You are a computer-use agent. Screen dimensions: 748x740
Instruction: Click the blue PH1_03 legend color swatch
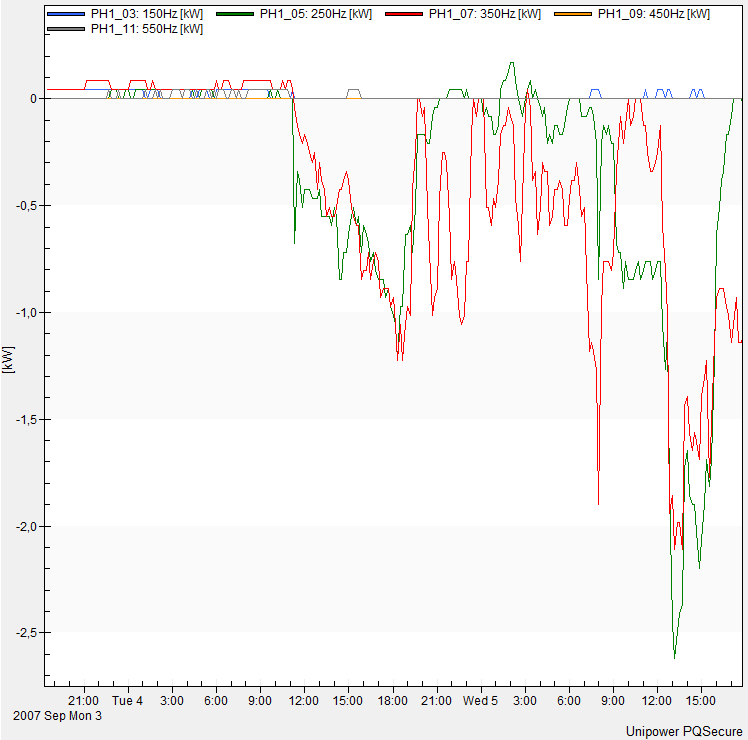[x=67, y=15]
